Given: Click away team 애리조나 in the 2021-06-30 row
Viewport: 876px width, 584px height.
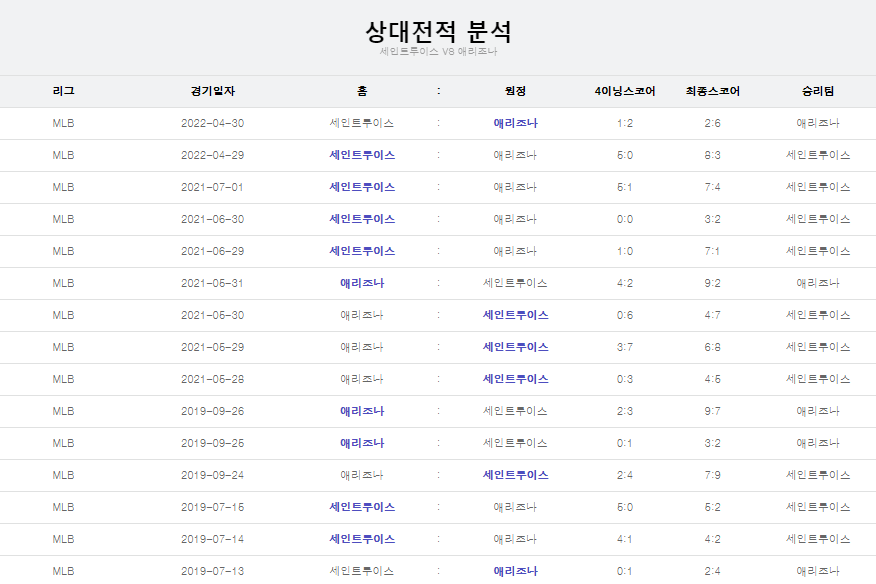Looking at the screenshot, I should pyautogui.click(x=515, y=219).
